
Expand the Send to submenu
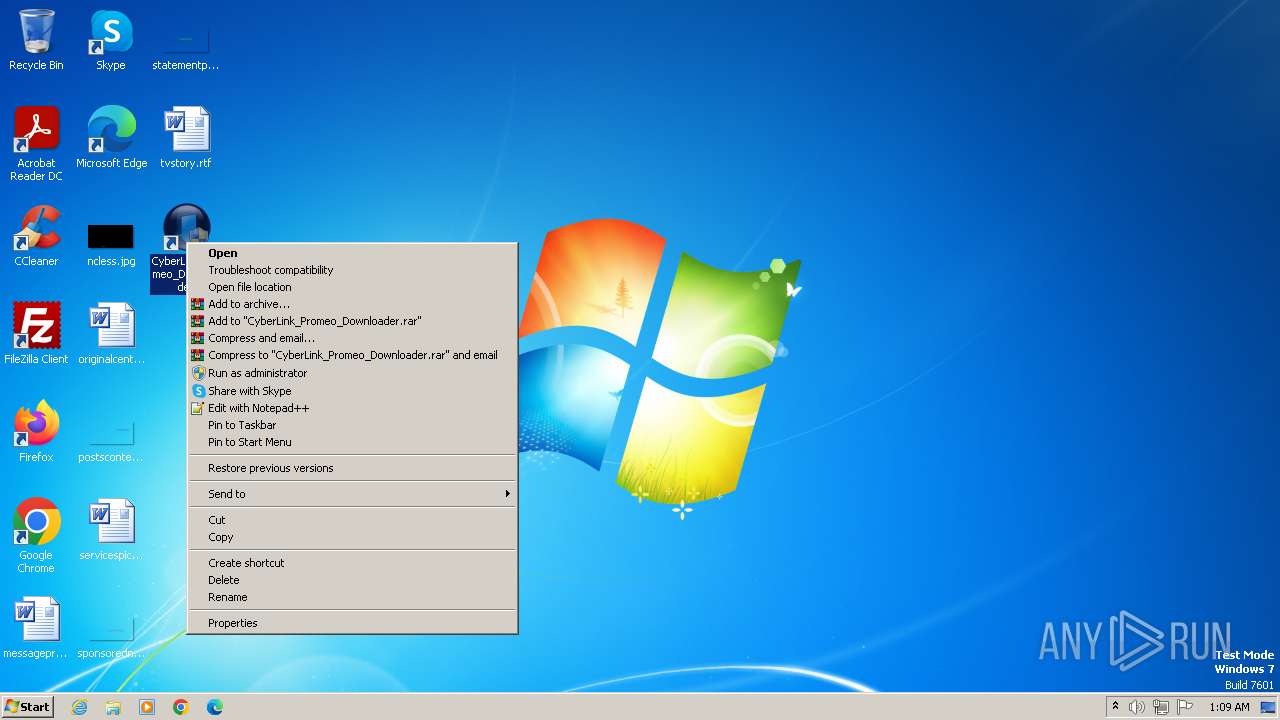[x=353, y=494]
